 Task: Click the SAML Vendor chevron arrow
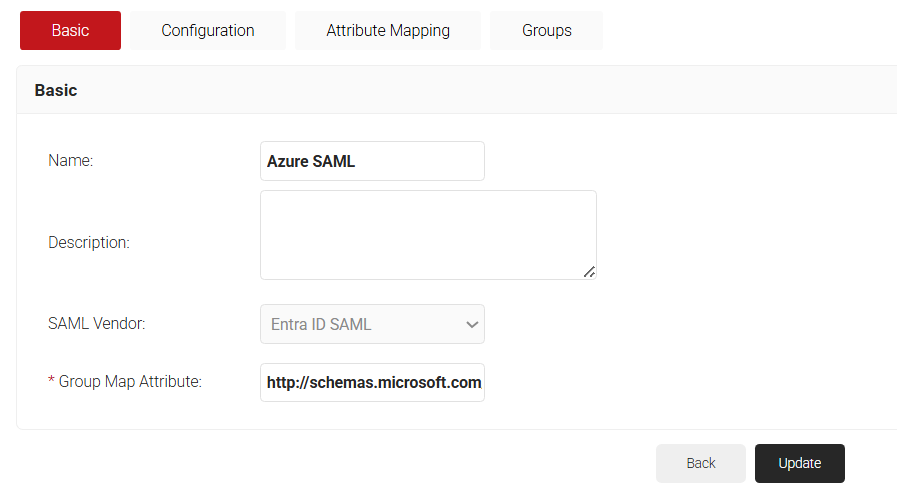[x=472, y=324]
